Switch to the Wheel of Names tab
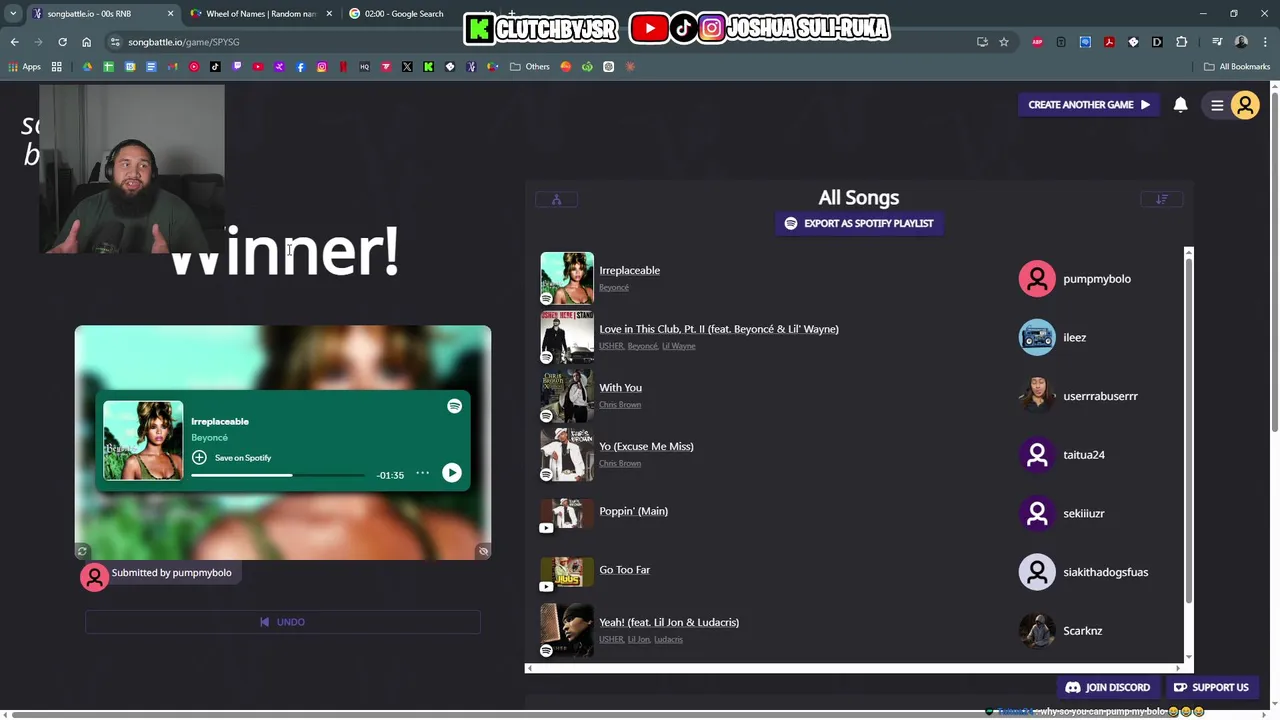 (260, 14)
